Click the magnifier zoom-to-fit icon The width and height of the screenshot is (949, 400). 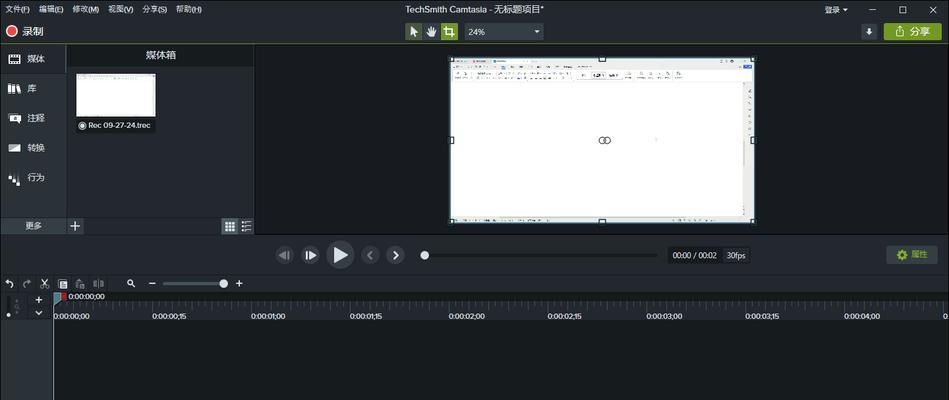pyautogui.click(x=131, y=284)
